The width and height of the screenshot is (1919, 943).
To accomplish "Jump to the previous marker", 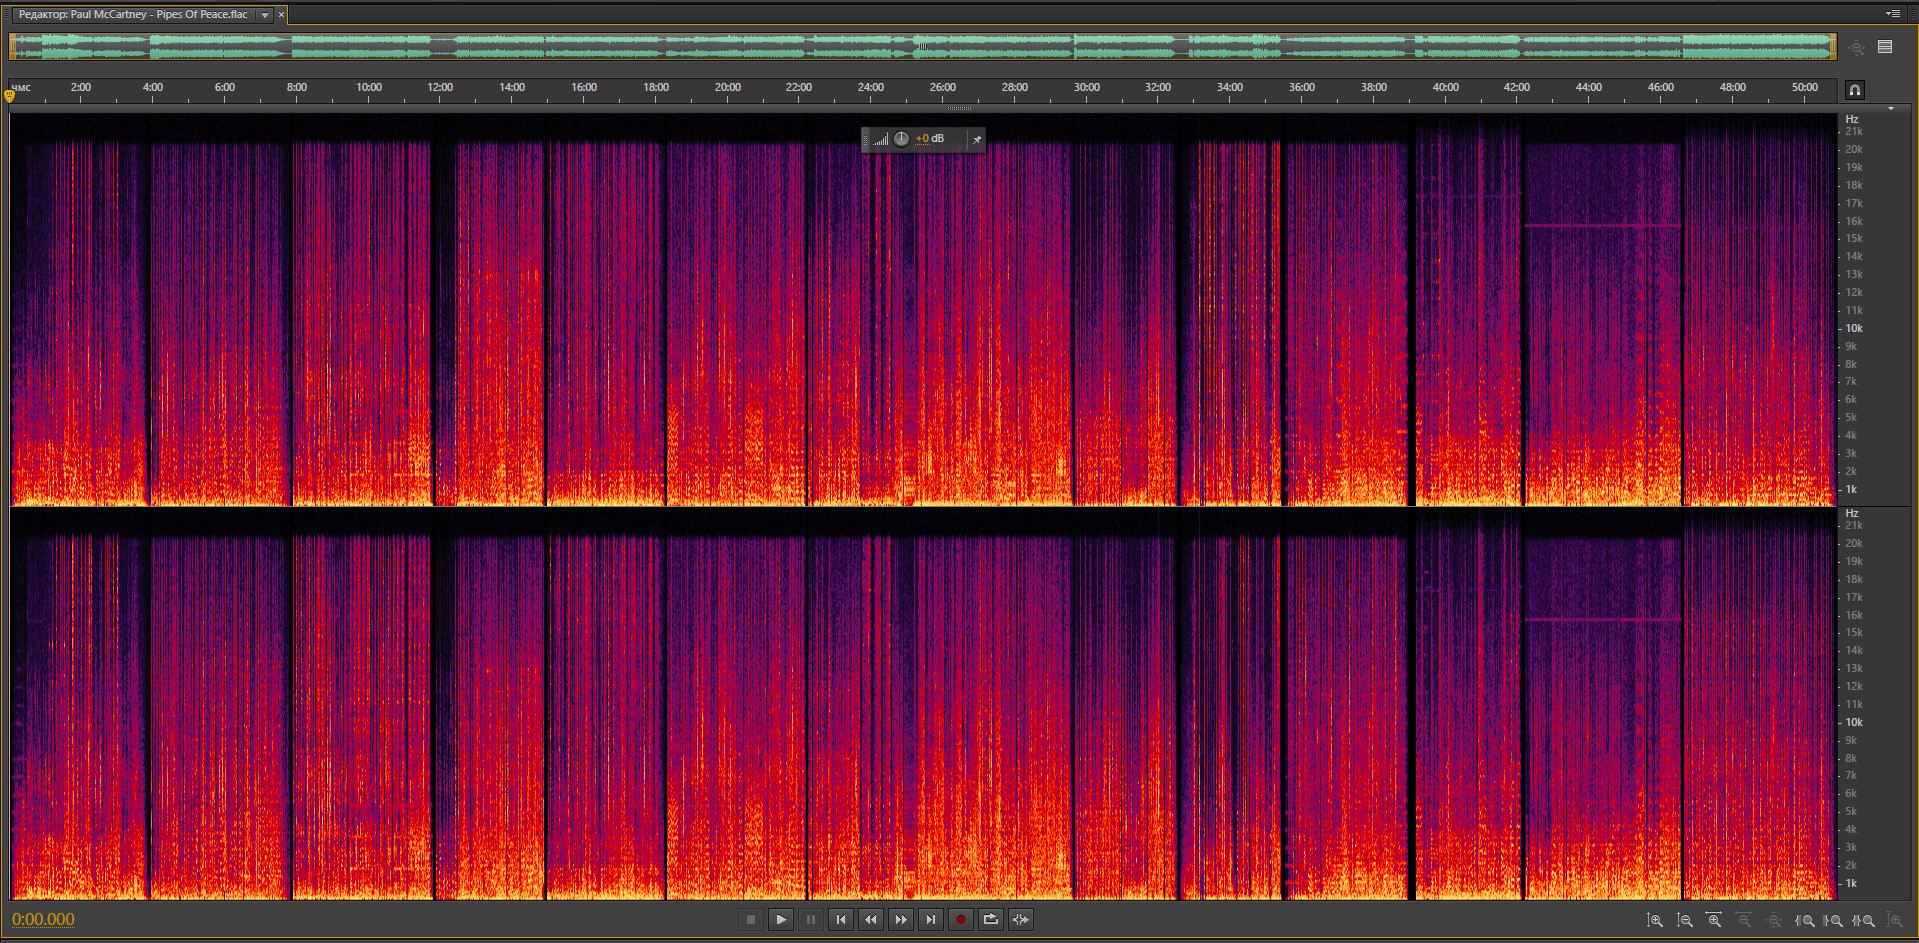I will (x=841, y=920).
